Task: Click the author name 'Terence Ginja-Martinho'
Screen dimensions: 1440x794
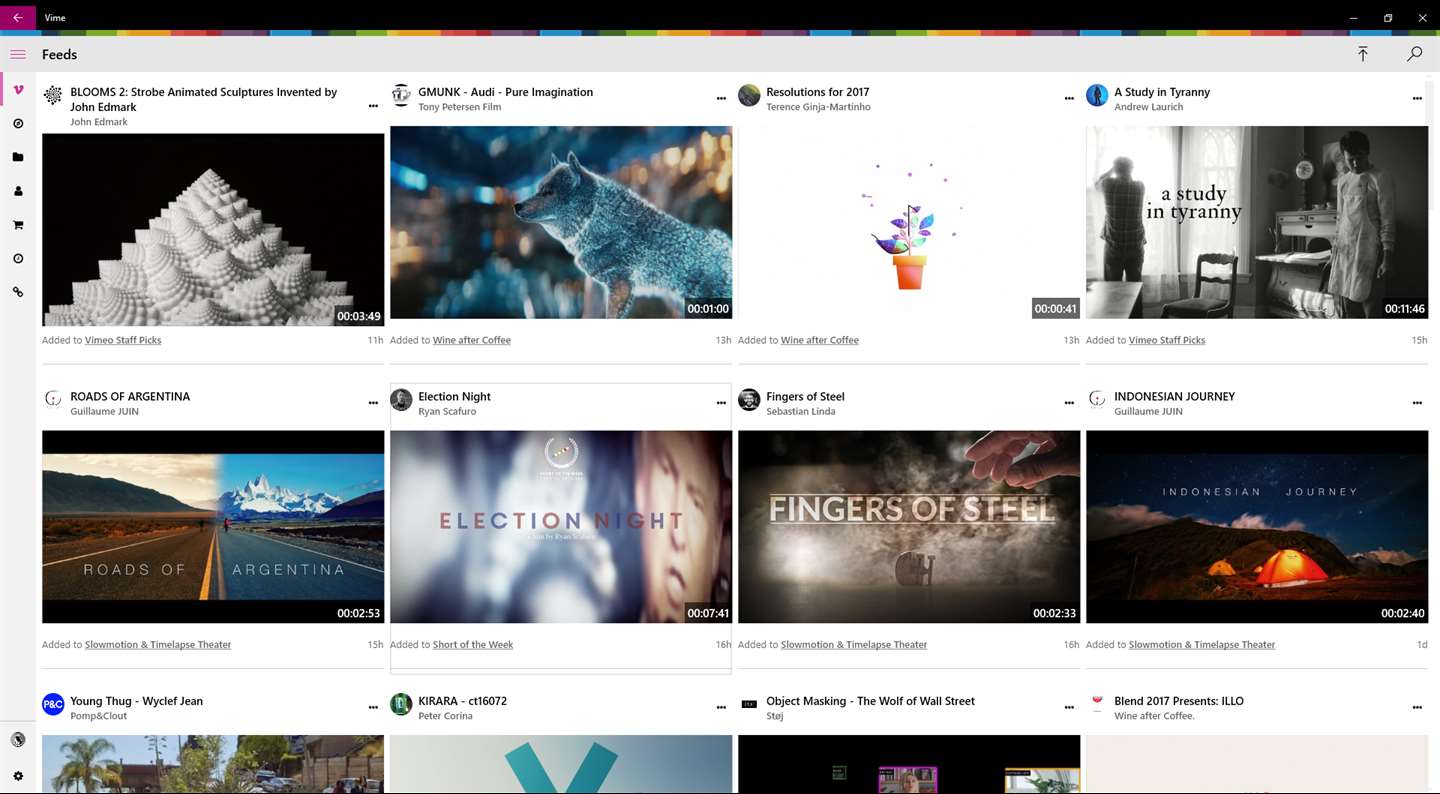Action: pyautogui.click(x=818, y=107)
